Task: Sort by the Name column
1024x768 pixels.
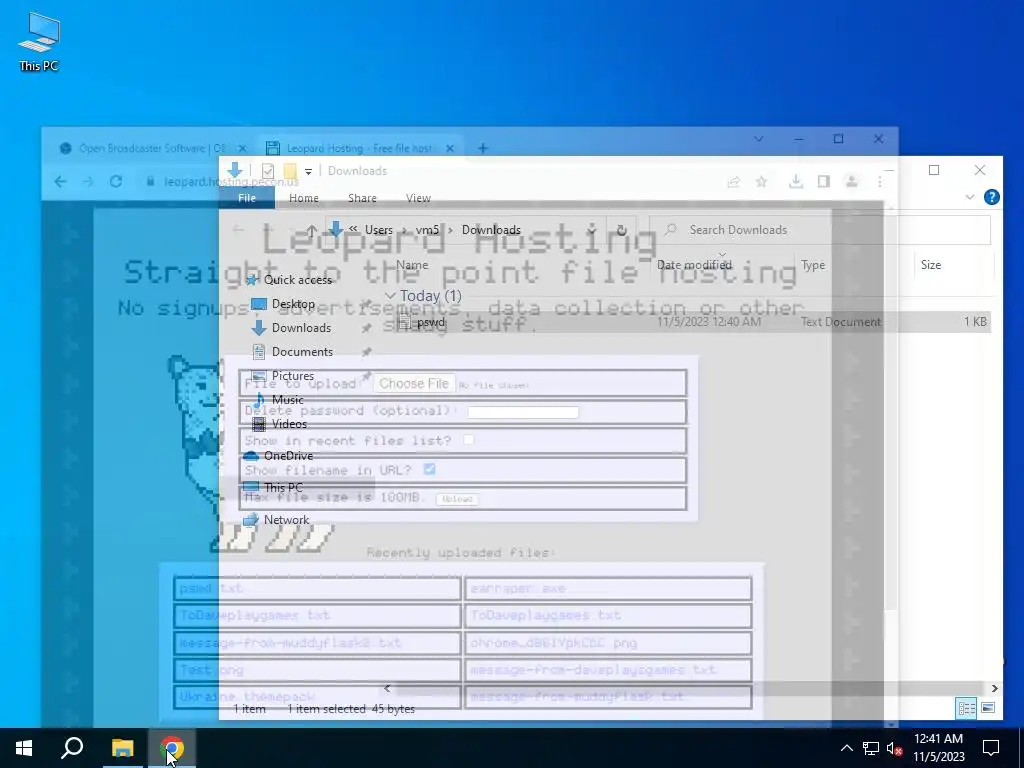Action: (412, 265)
